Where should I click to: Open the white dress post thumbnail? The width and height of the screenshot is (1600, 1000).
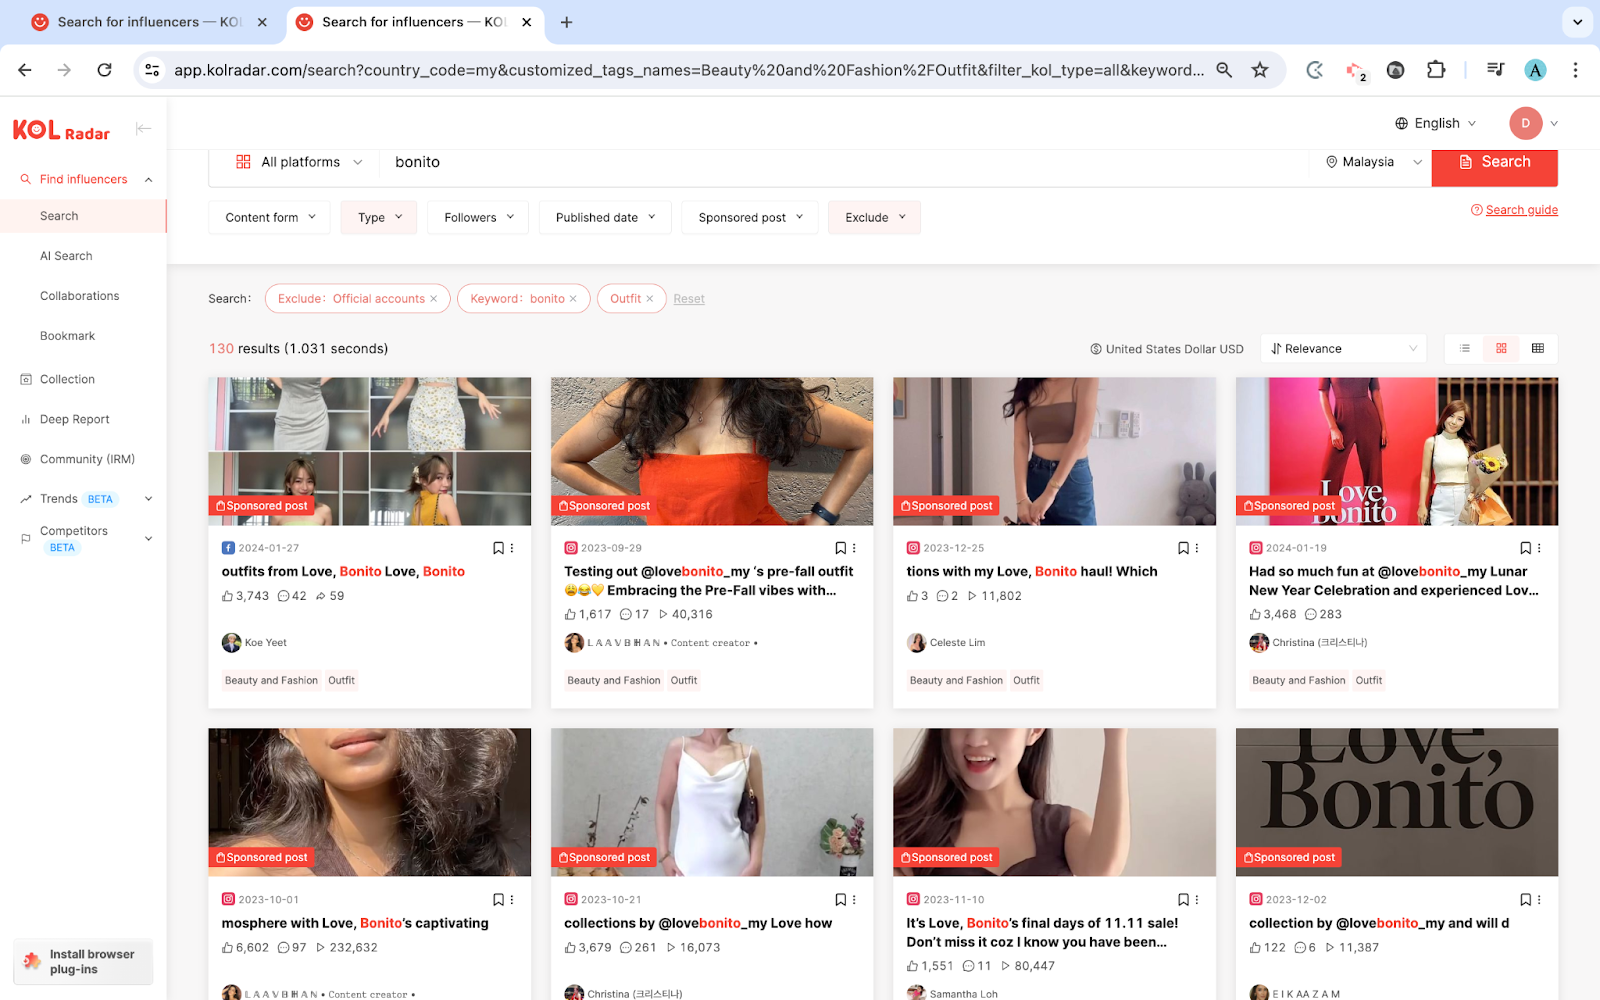coord(712,802)
